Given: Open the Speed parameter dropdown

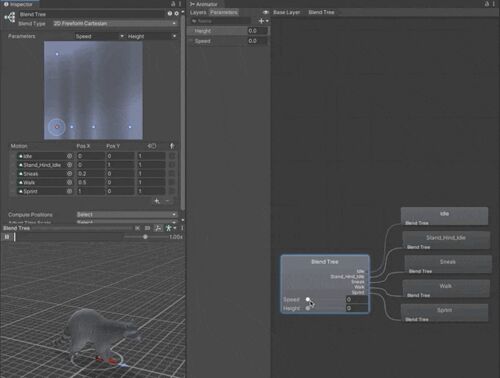Looking at the screenshot, I should coord(99,36).
